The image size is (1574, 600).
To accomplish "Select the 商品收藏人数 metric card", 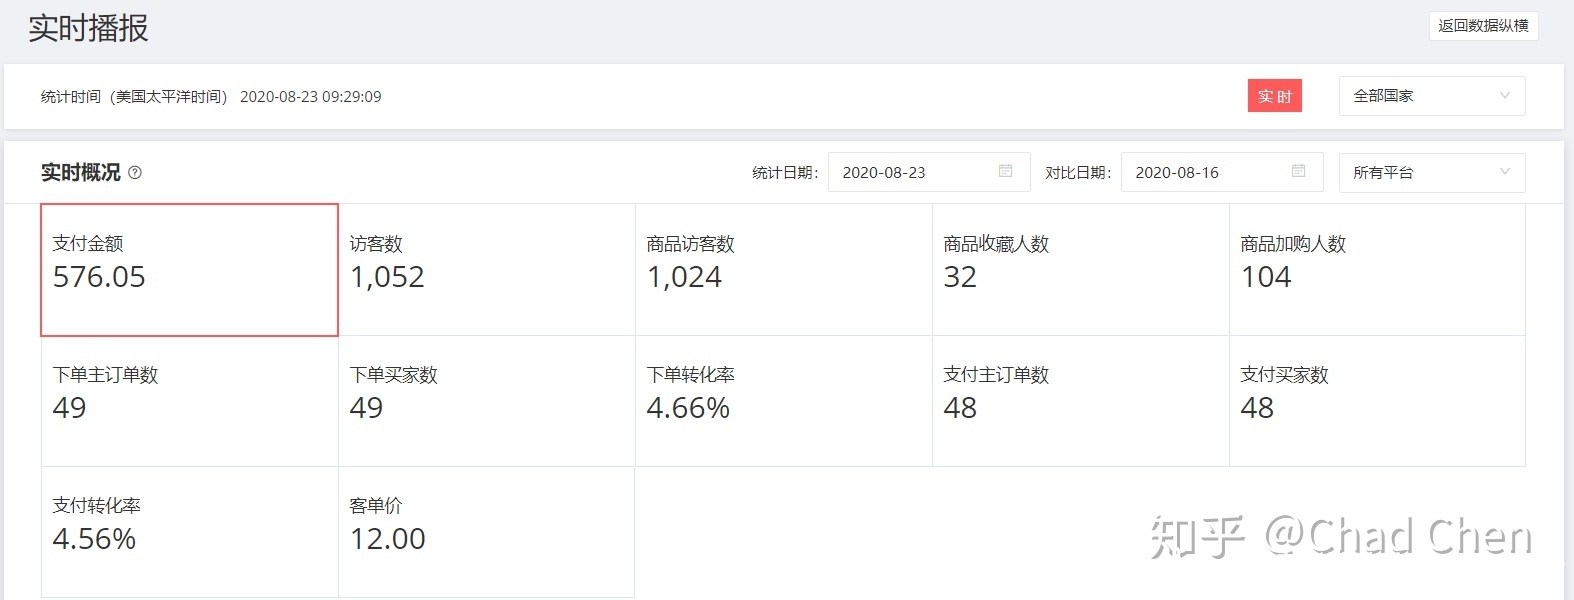I will (x=1080, y=270).
